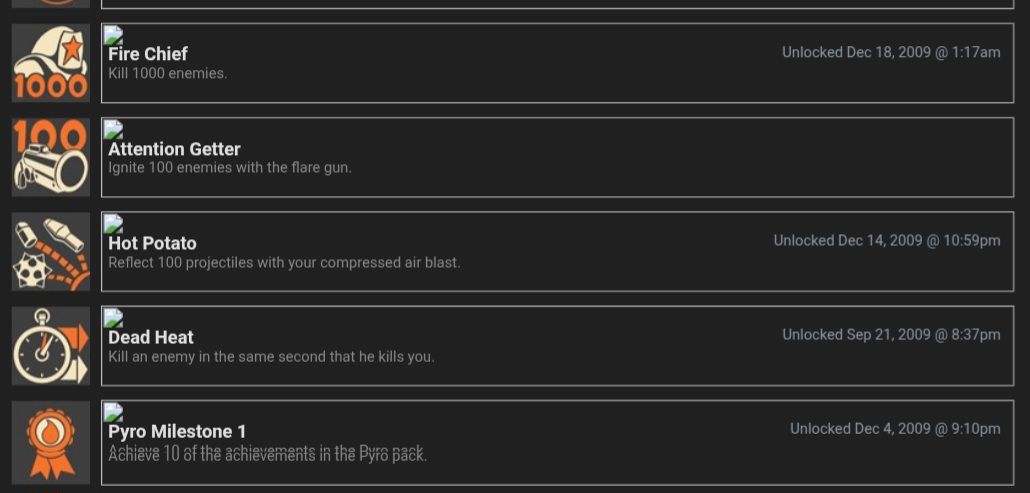Select the Pyro Milestone 1 title
This screenshot has width=1030, height=493.
coord(177,431)
